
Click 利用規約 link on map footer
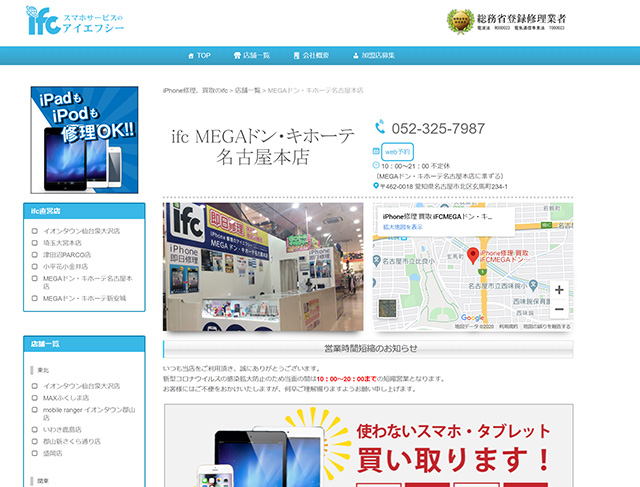pyautogui.click(x=509, y=327)
